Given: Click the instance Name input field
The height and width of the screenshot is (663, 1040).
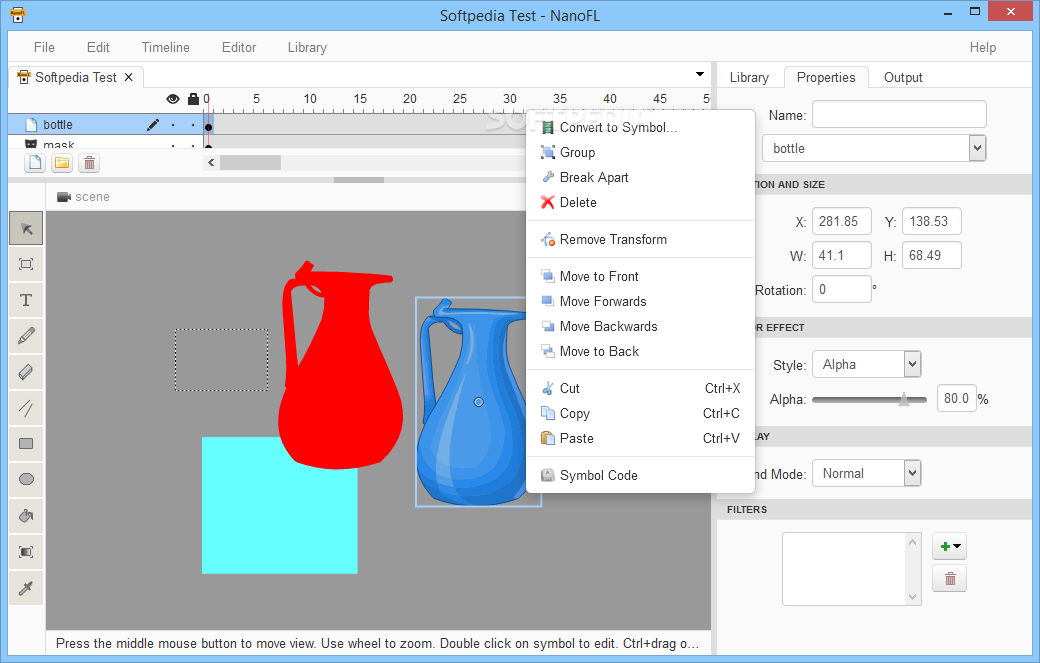Looking at the screenshot, I should click(899, 114).
